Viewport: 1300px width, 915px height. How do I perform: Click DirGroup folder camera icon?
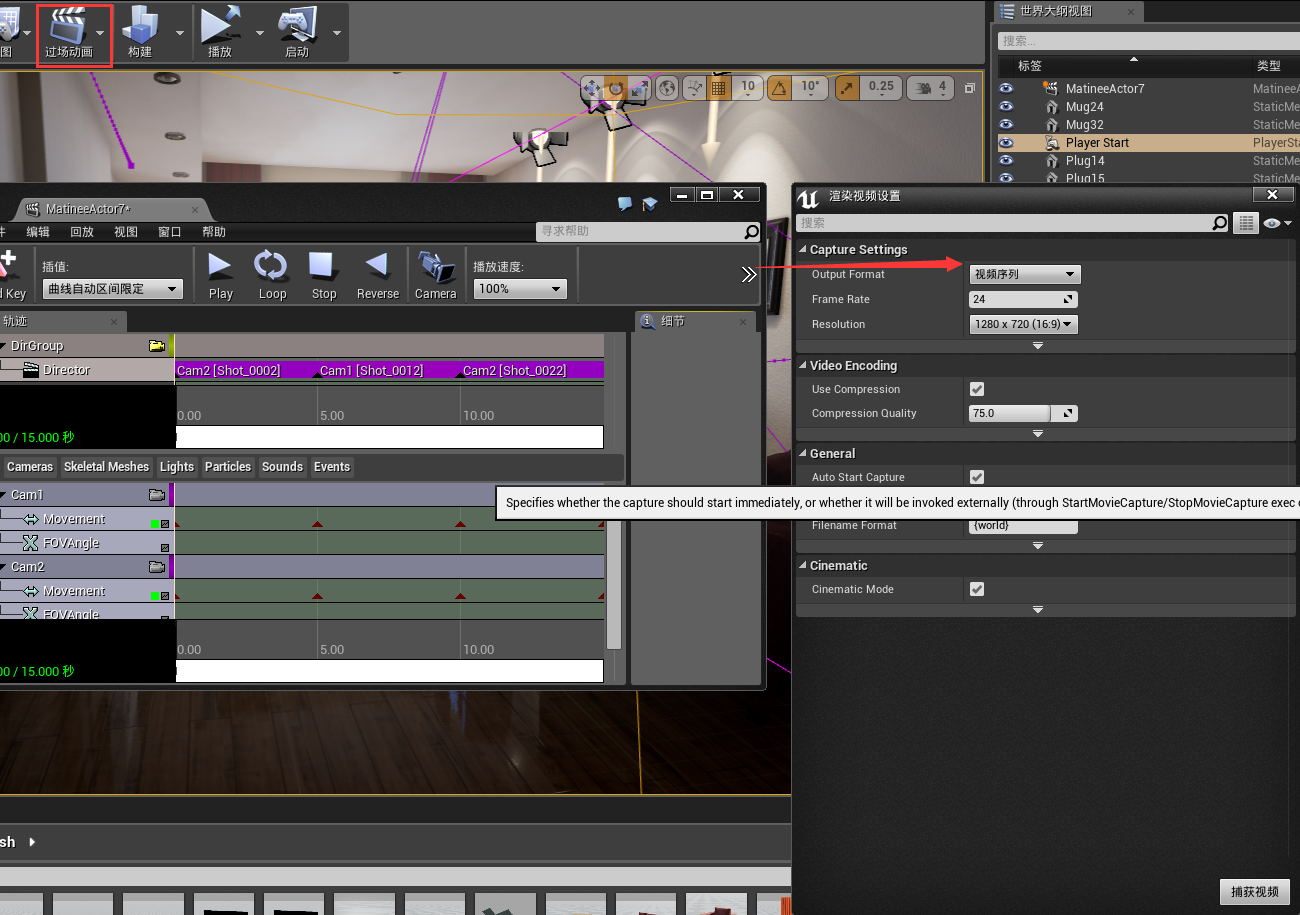click(157, 346)
